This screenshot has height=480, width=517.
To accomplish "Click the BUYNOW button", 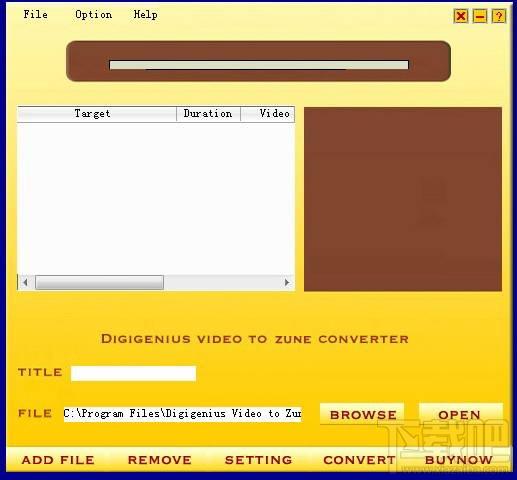I will 459,460.
